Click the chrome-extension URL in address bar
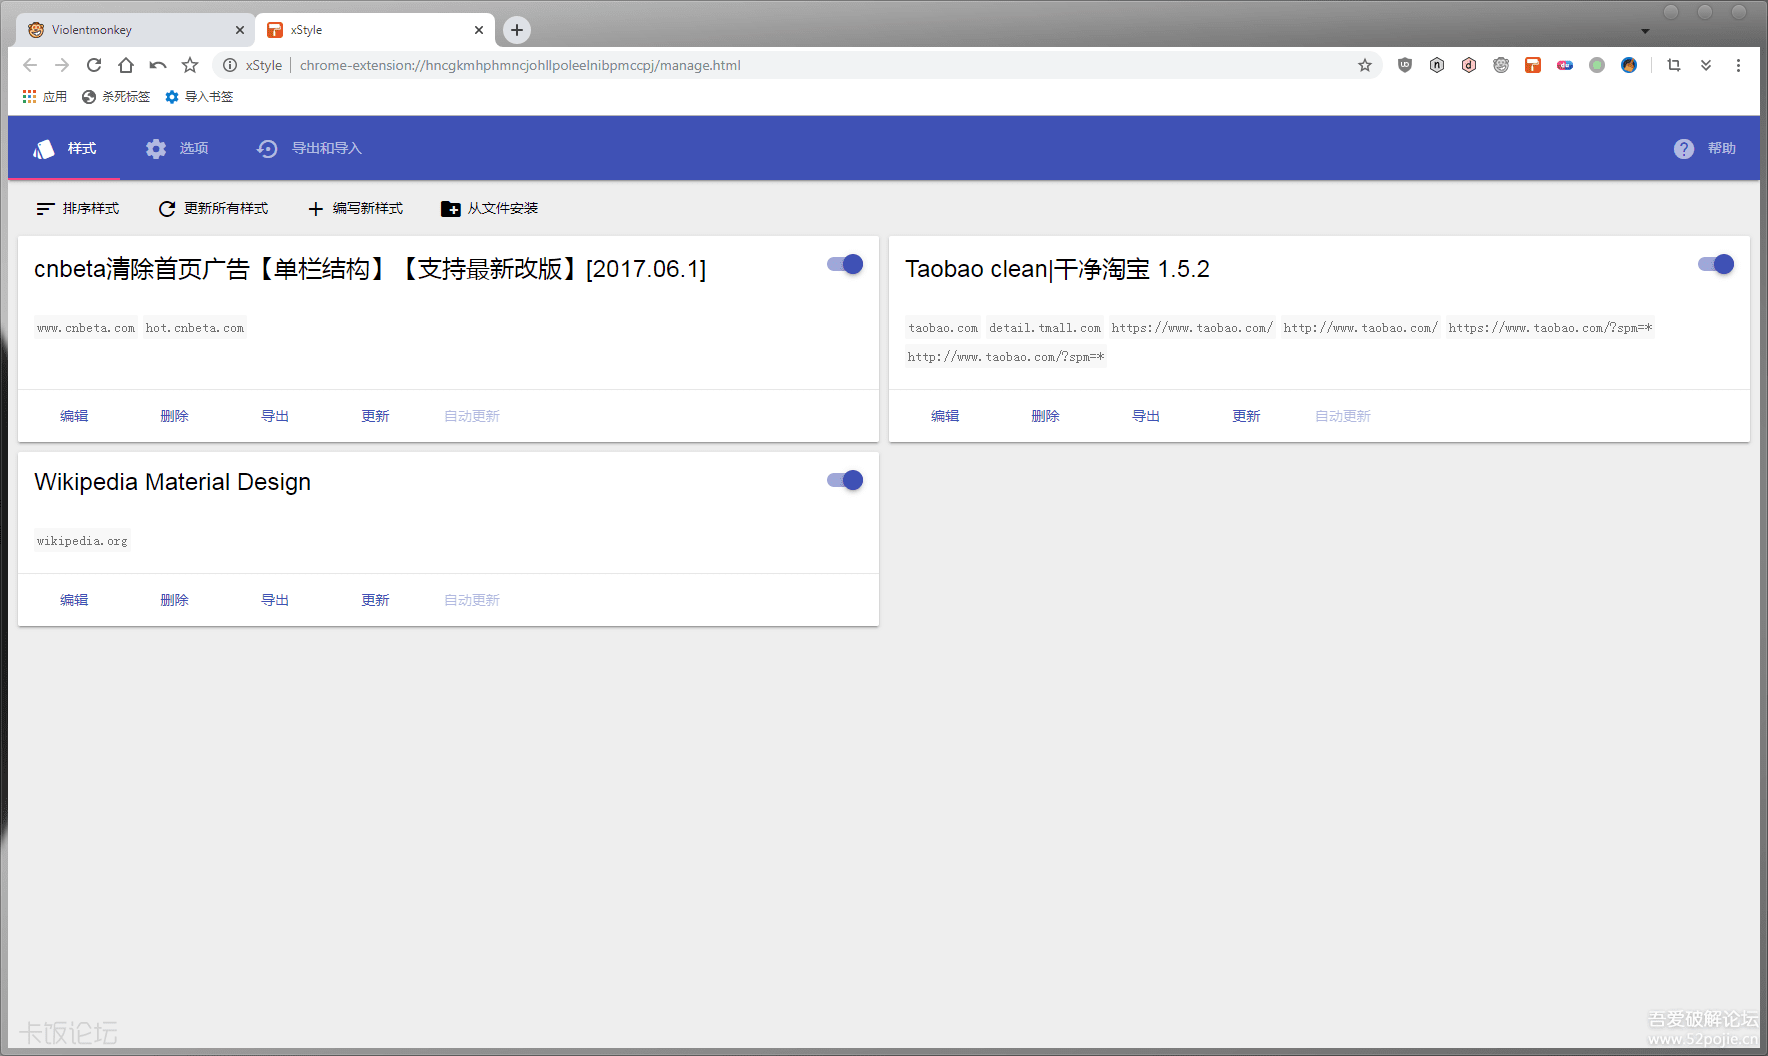The image size is (1768, 1056). tap(520, 65)
